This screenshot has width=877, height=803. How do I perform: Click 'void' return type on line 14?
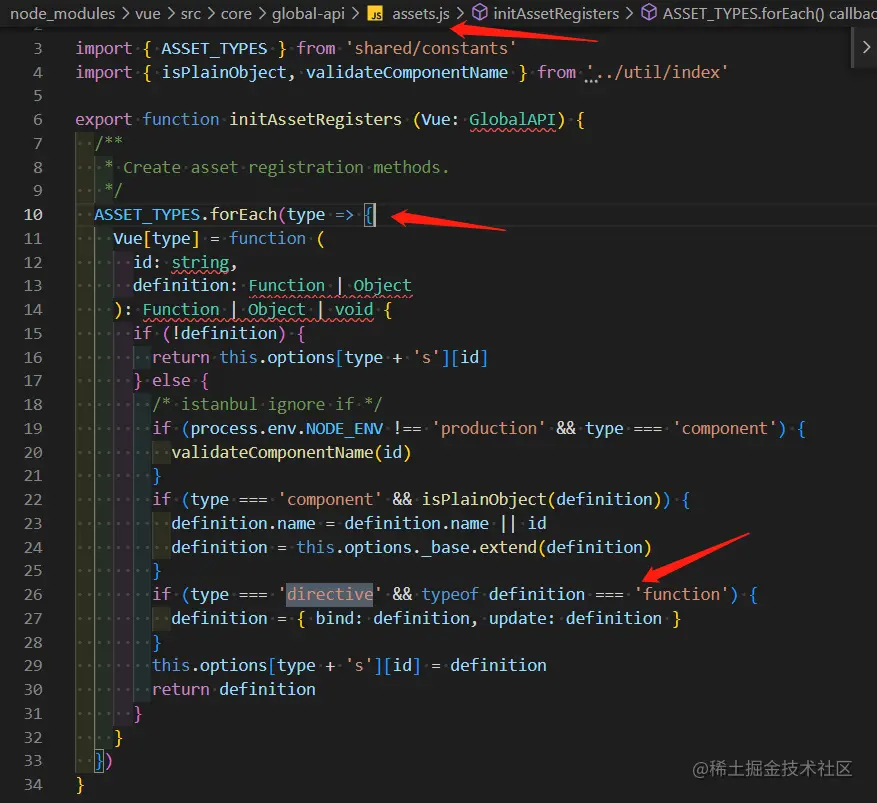[354, 310]
